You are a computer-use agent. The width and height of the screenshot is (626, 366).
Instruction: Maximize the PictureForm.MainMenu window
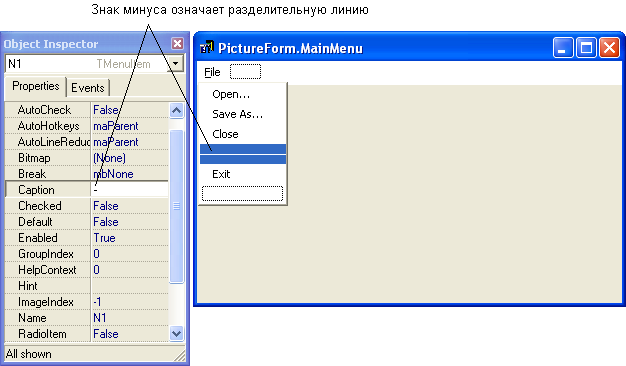tap(586, 48)
